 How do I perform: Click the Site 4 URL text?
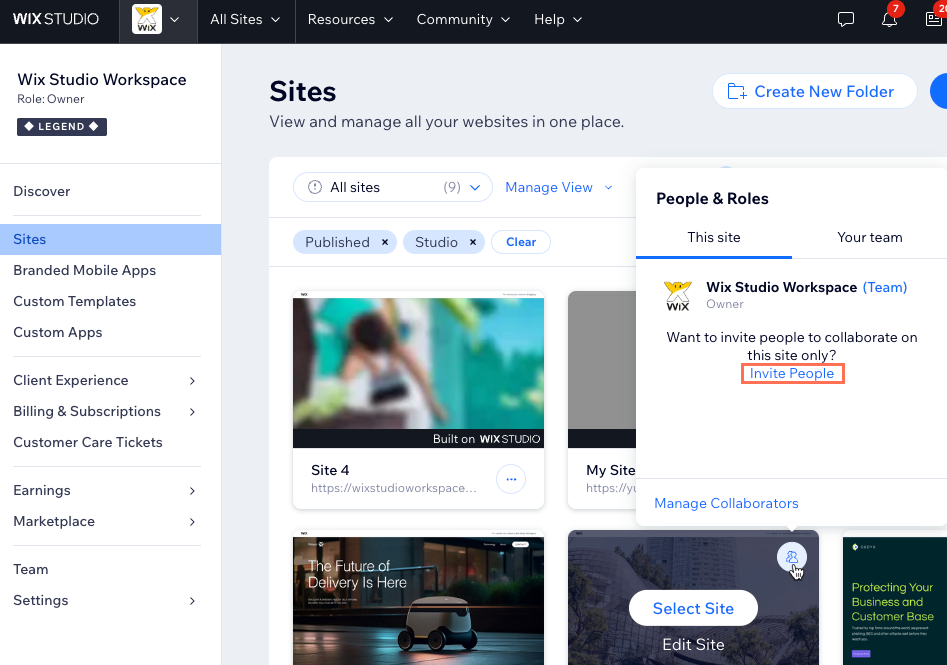(x=394, y=488)
